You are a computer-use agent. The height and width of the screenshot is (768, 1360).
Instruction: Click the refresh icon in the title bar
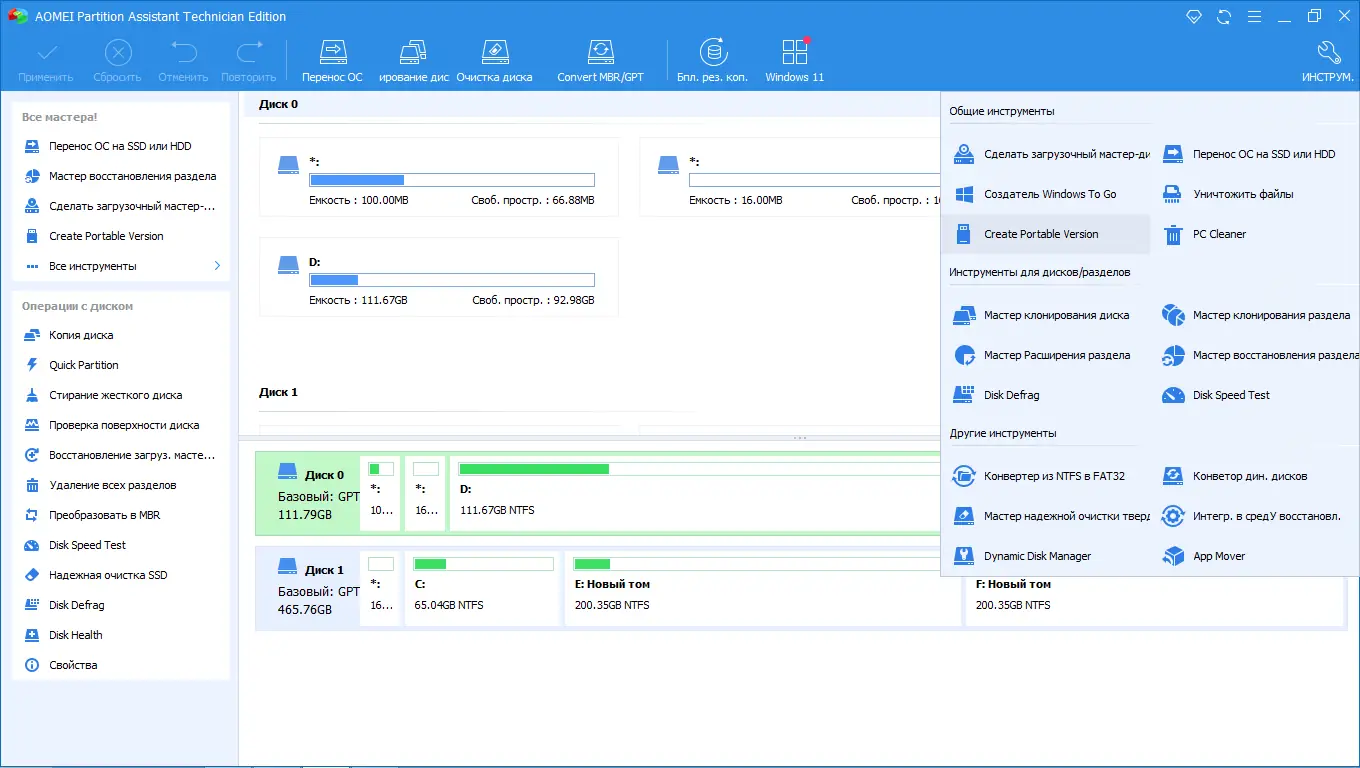pyautogui.click(x=1223, y=16)
